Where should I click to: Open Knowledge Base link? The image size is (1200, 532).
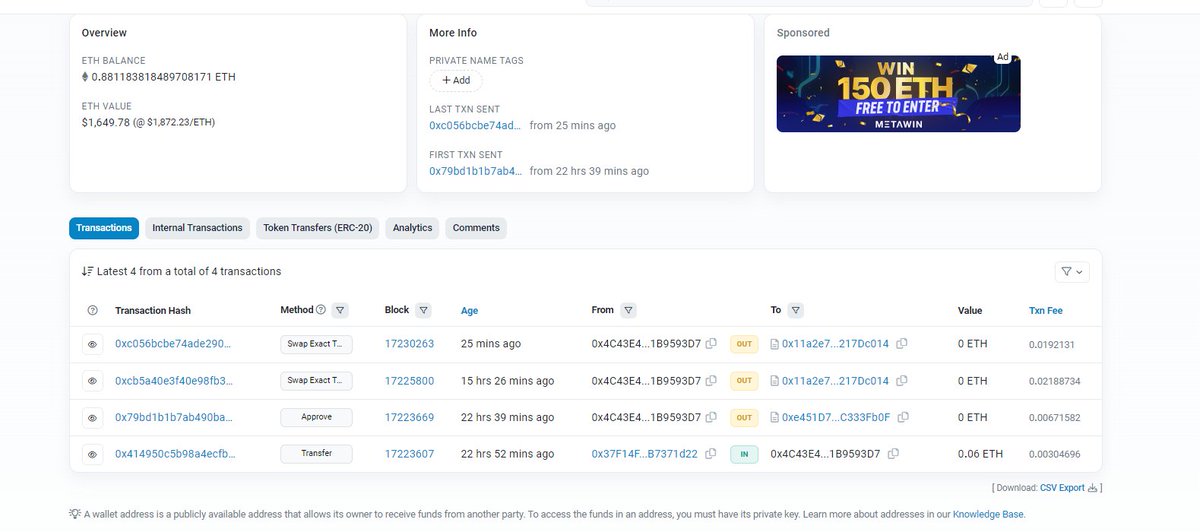tap(988, 514)
